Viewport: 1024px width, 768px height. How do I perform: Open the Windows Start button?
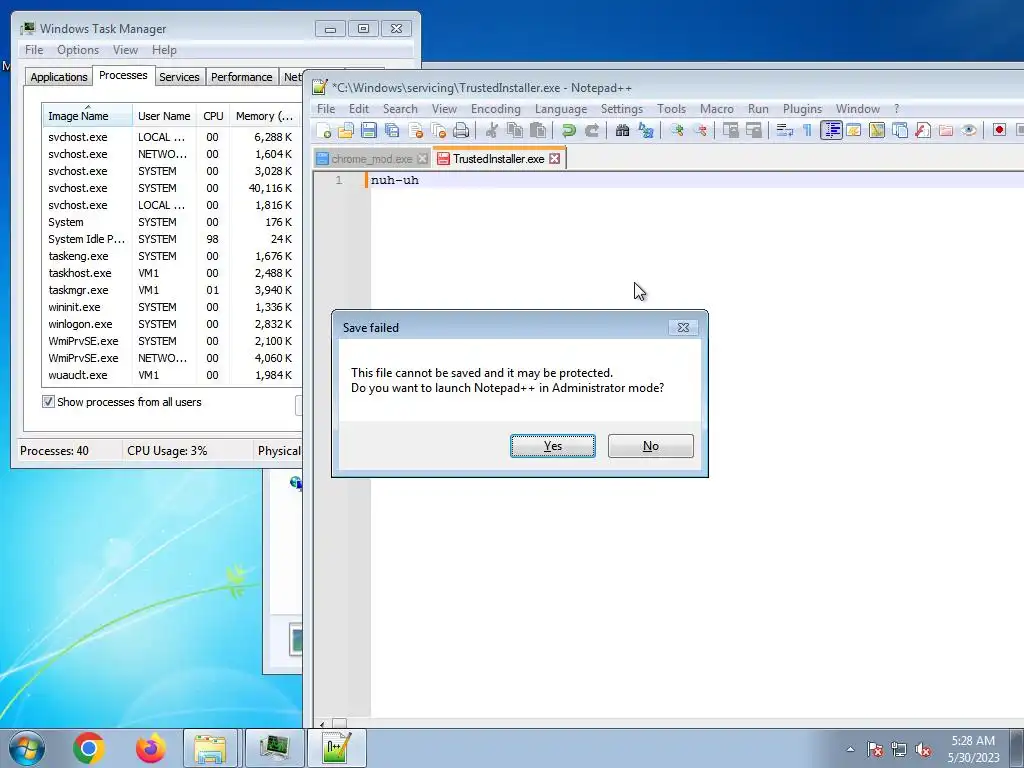[27, 748]
